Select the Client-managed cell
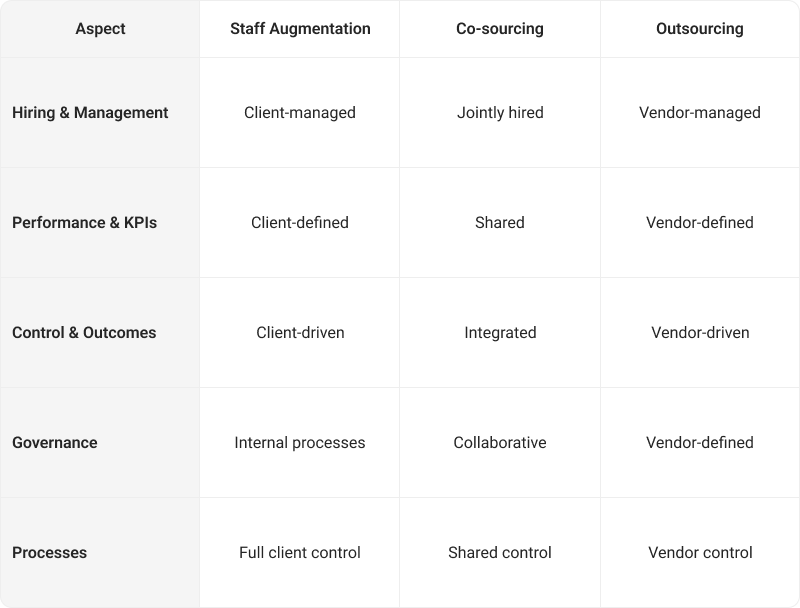The width and height of the screenshot is (800, 608). click(x=300, y=113)
